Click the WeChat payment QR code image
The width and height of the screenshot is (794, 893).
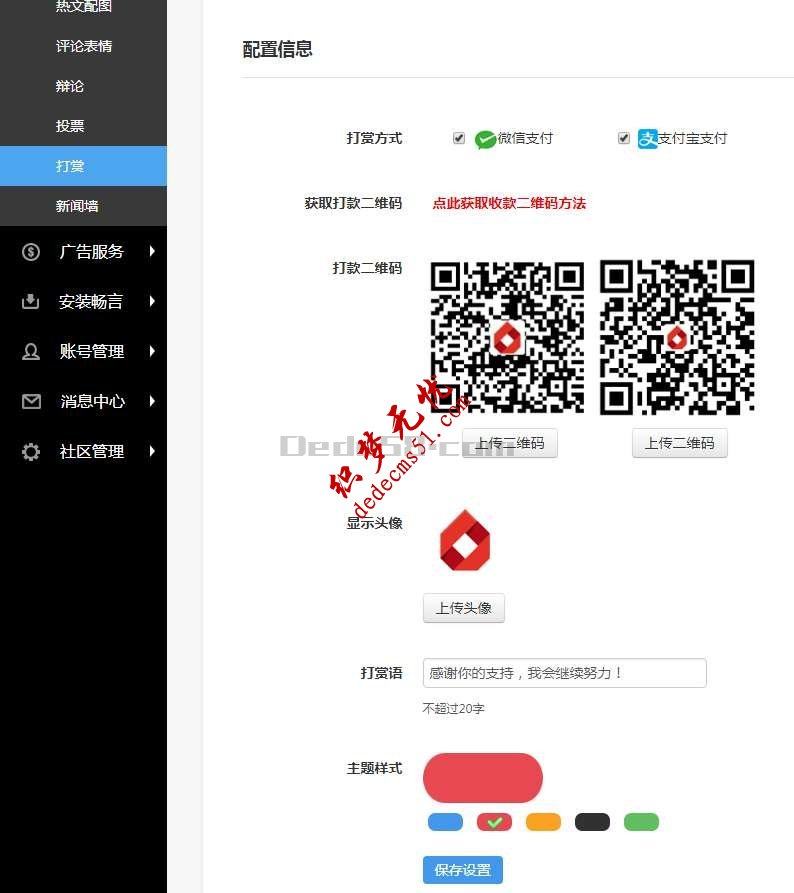pyautogui.click(x=507, y=337)
